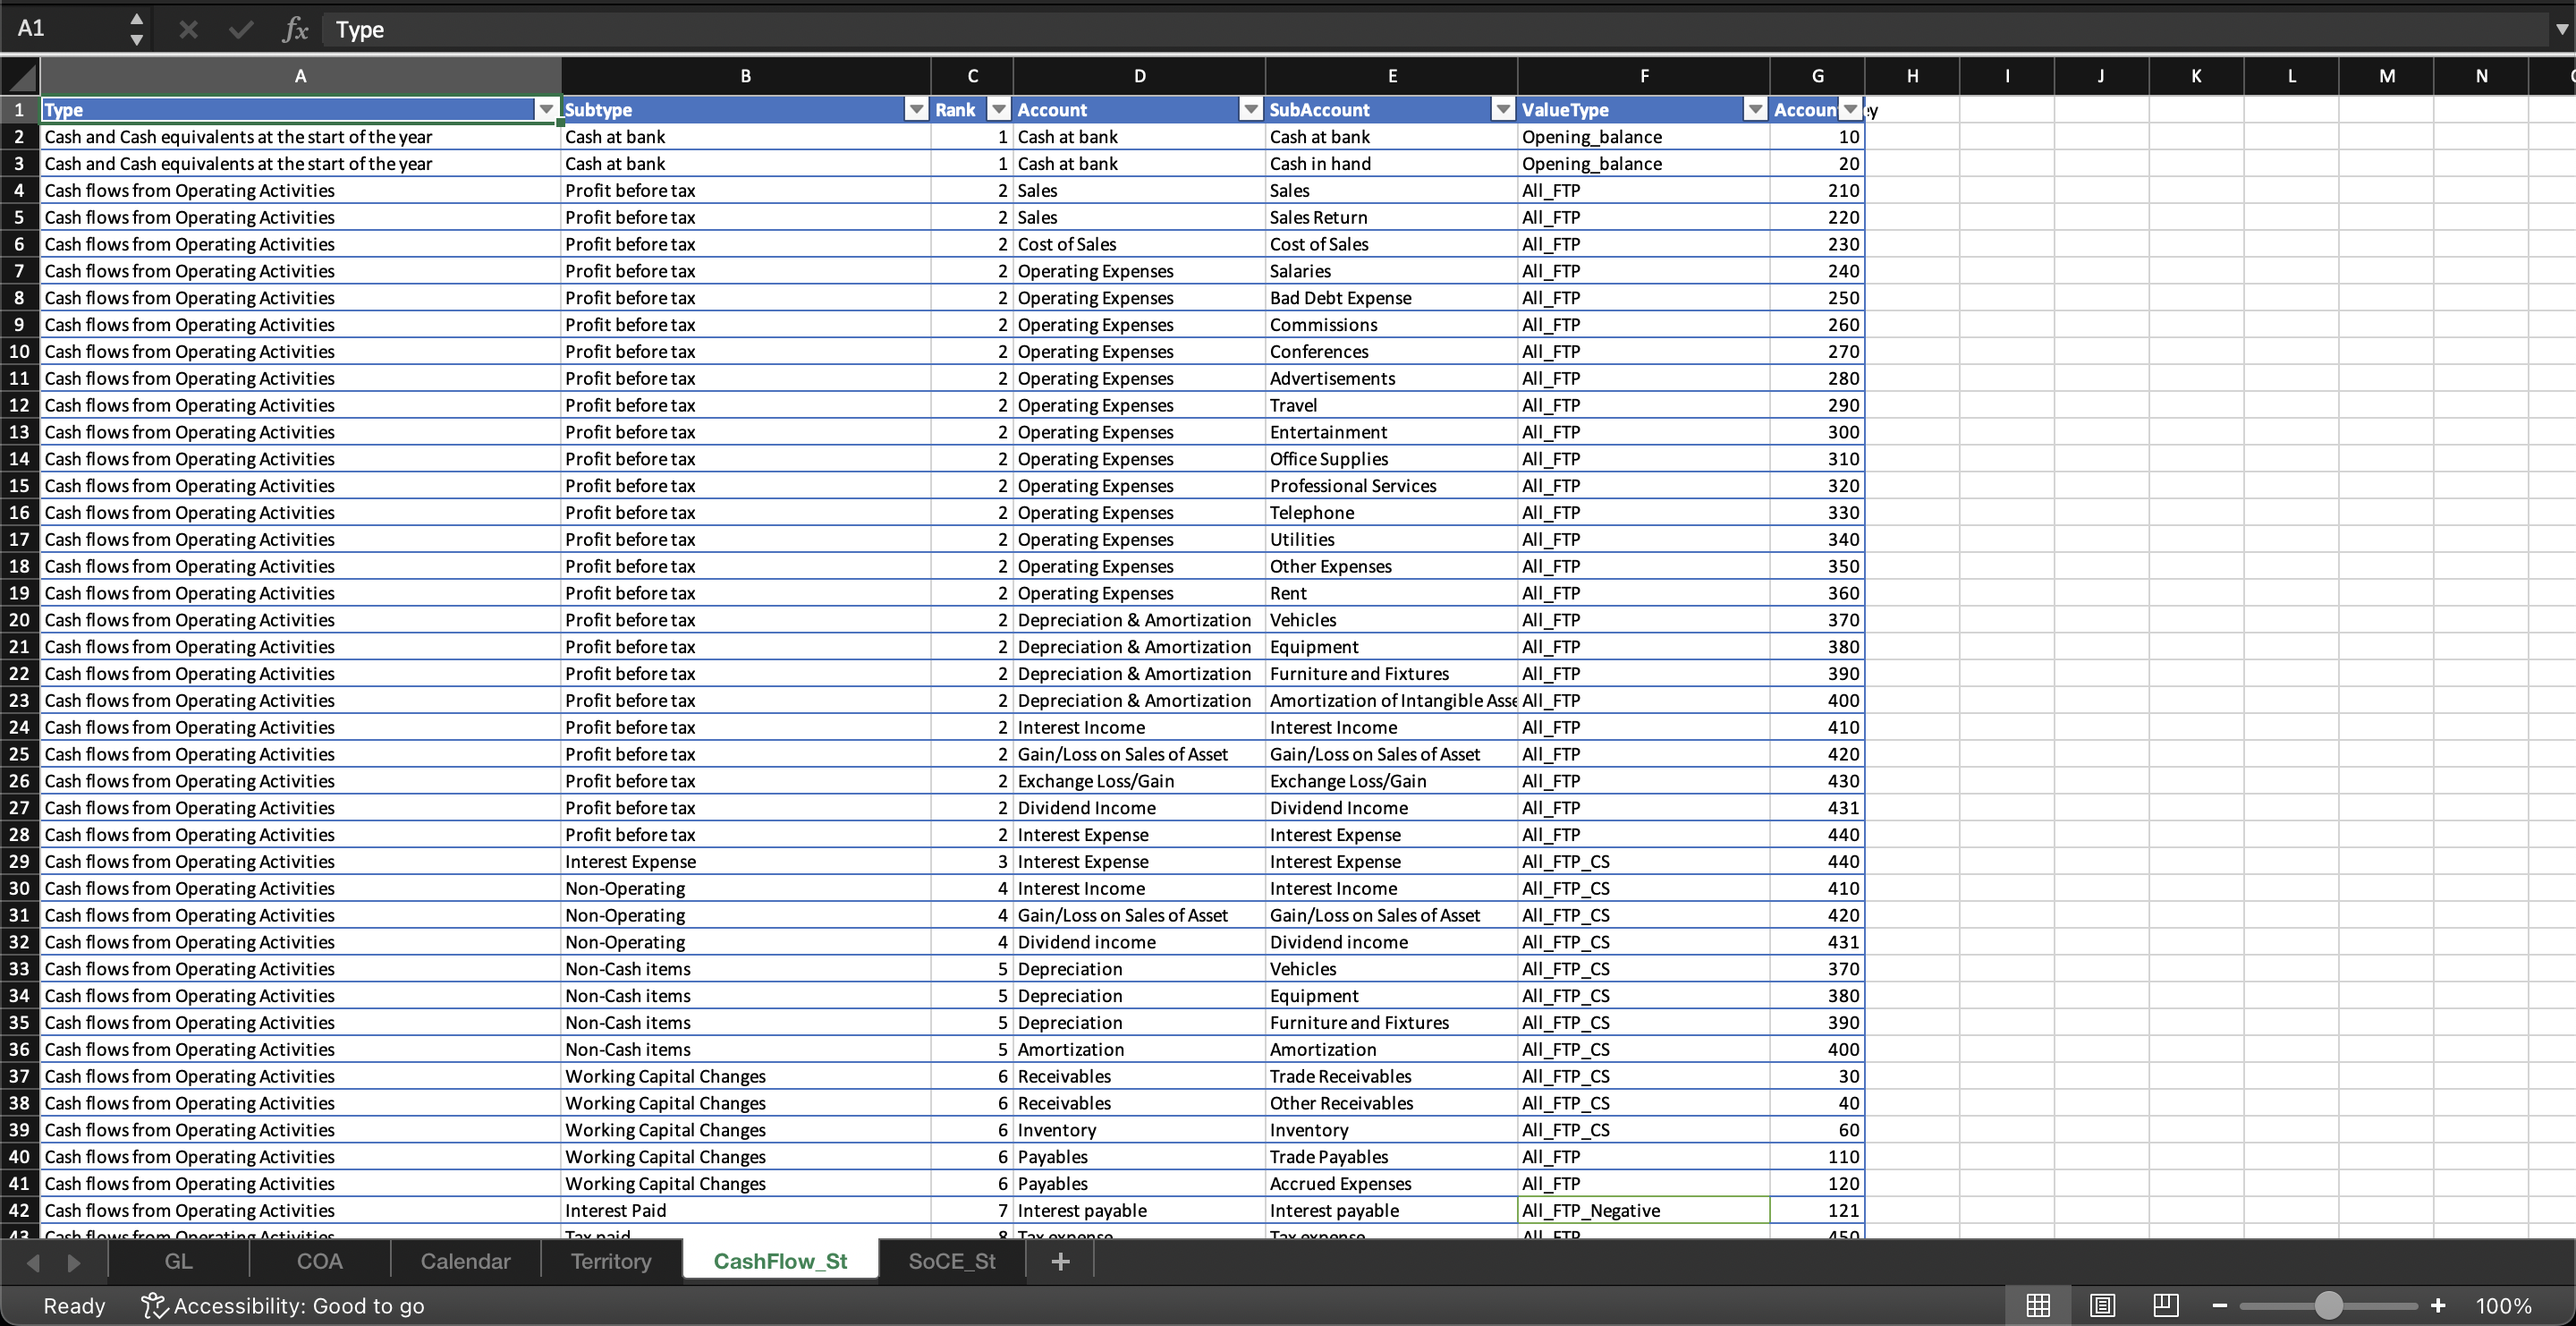Switch to the Territory sheet tab

pos(611,1261)
